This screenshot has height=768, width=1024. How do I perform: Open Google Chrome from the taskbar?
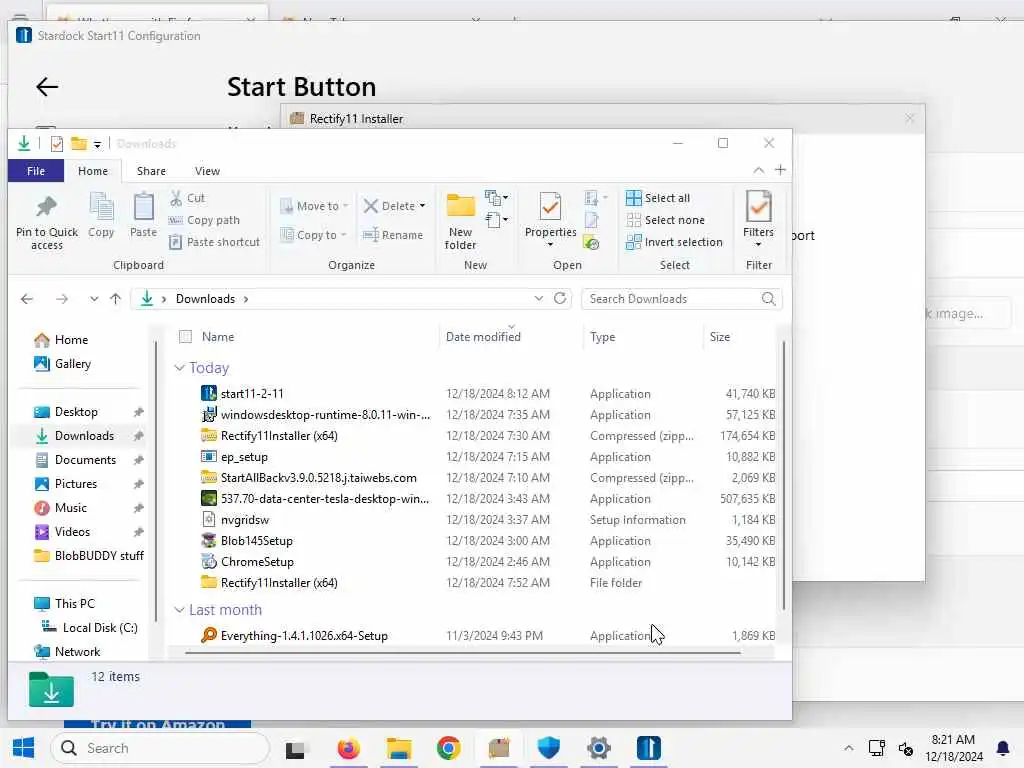449,748
